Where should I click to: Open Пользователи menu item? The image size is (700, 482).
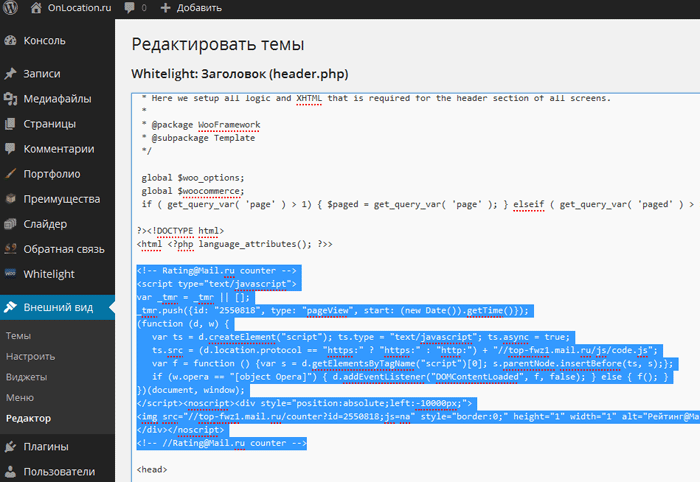tap(59, 472)
